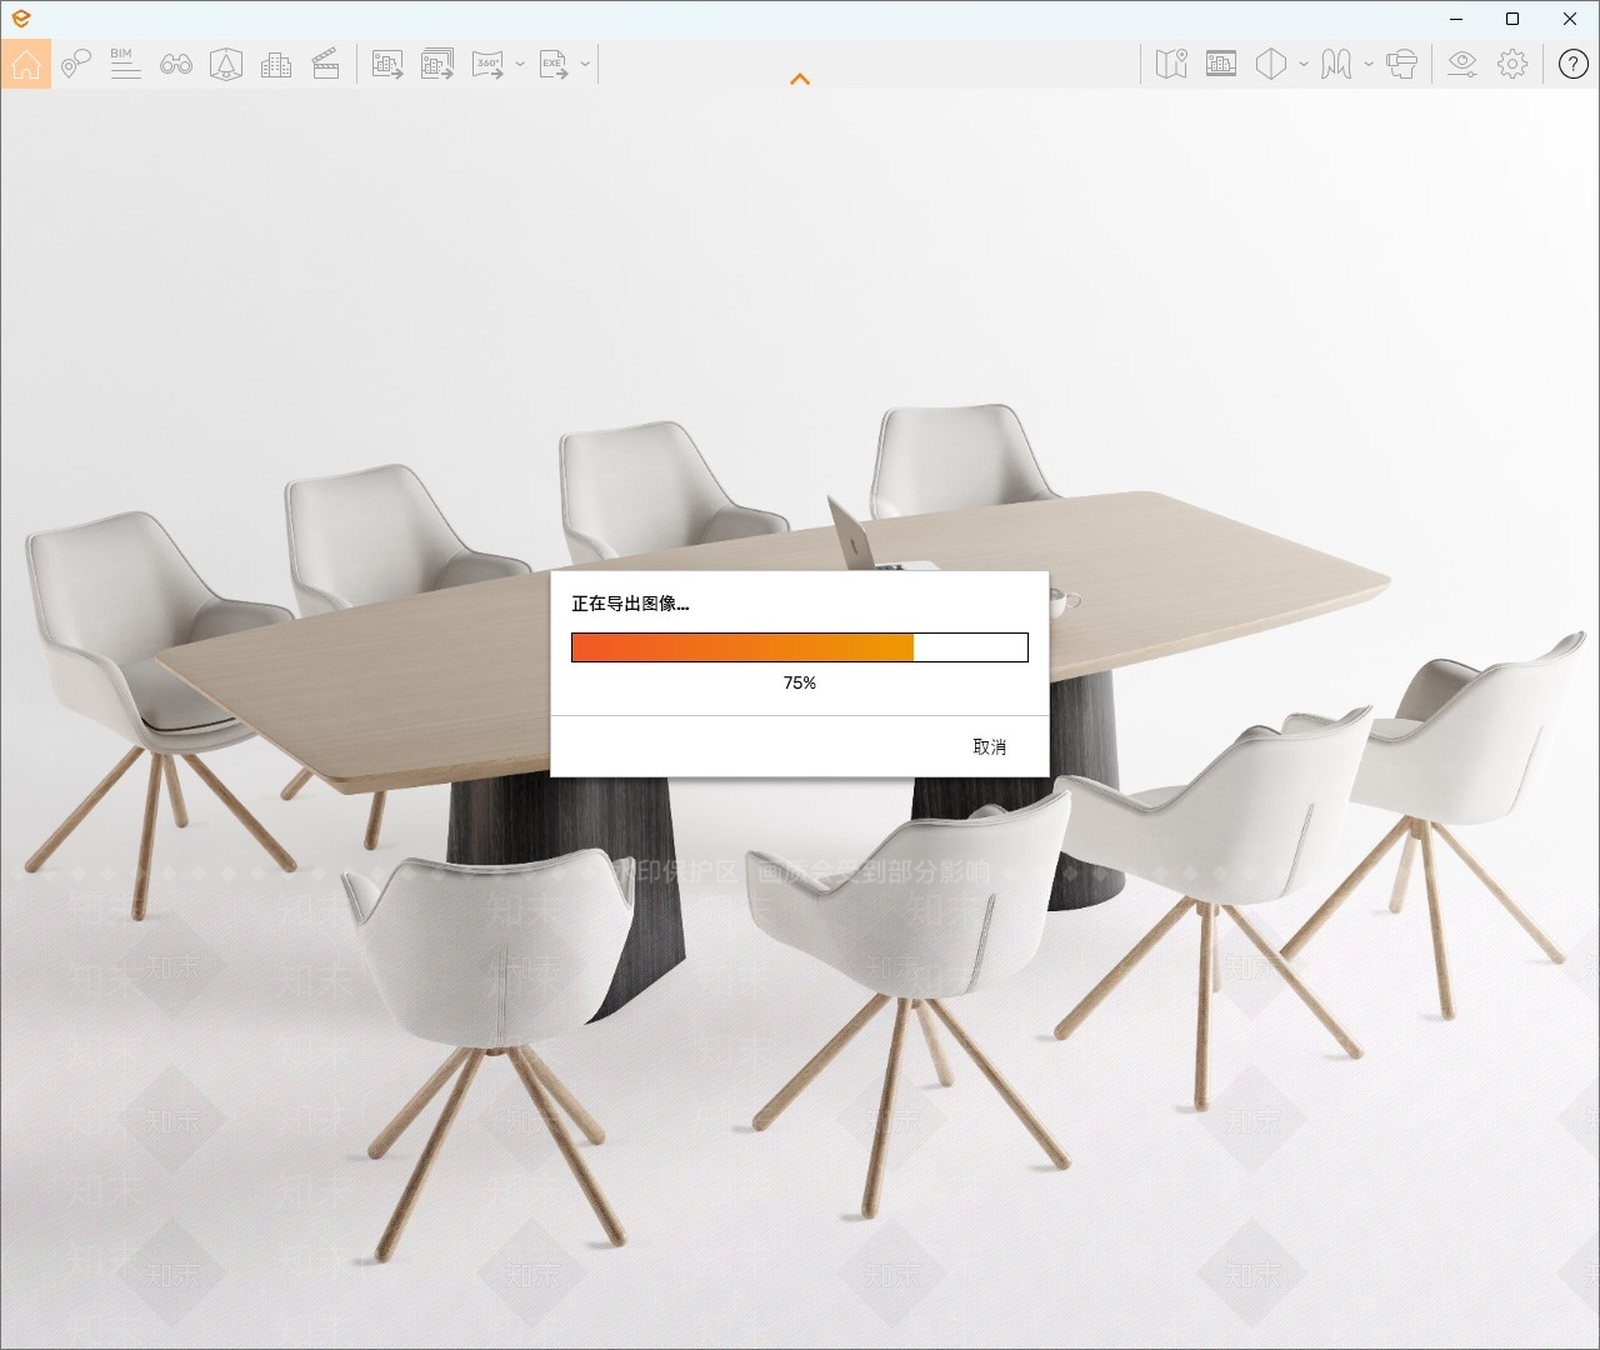Export standalone EXE file

(x=554, y=64)
